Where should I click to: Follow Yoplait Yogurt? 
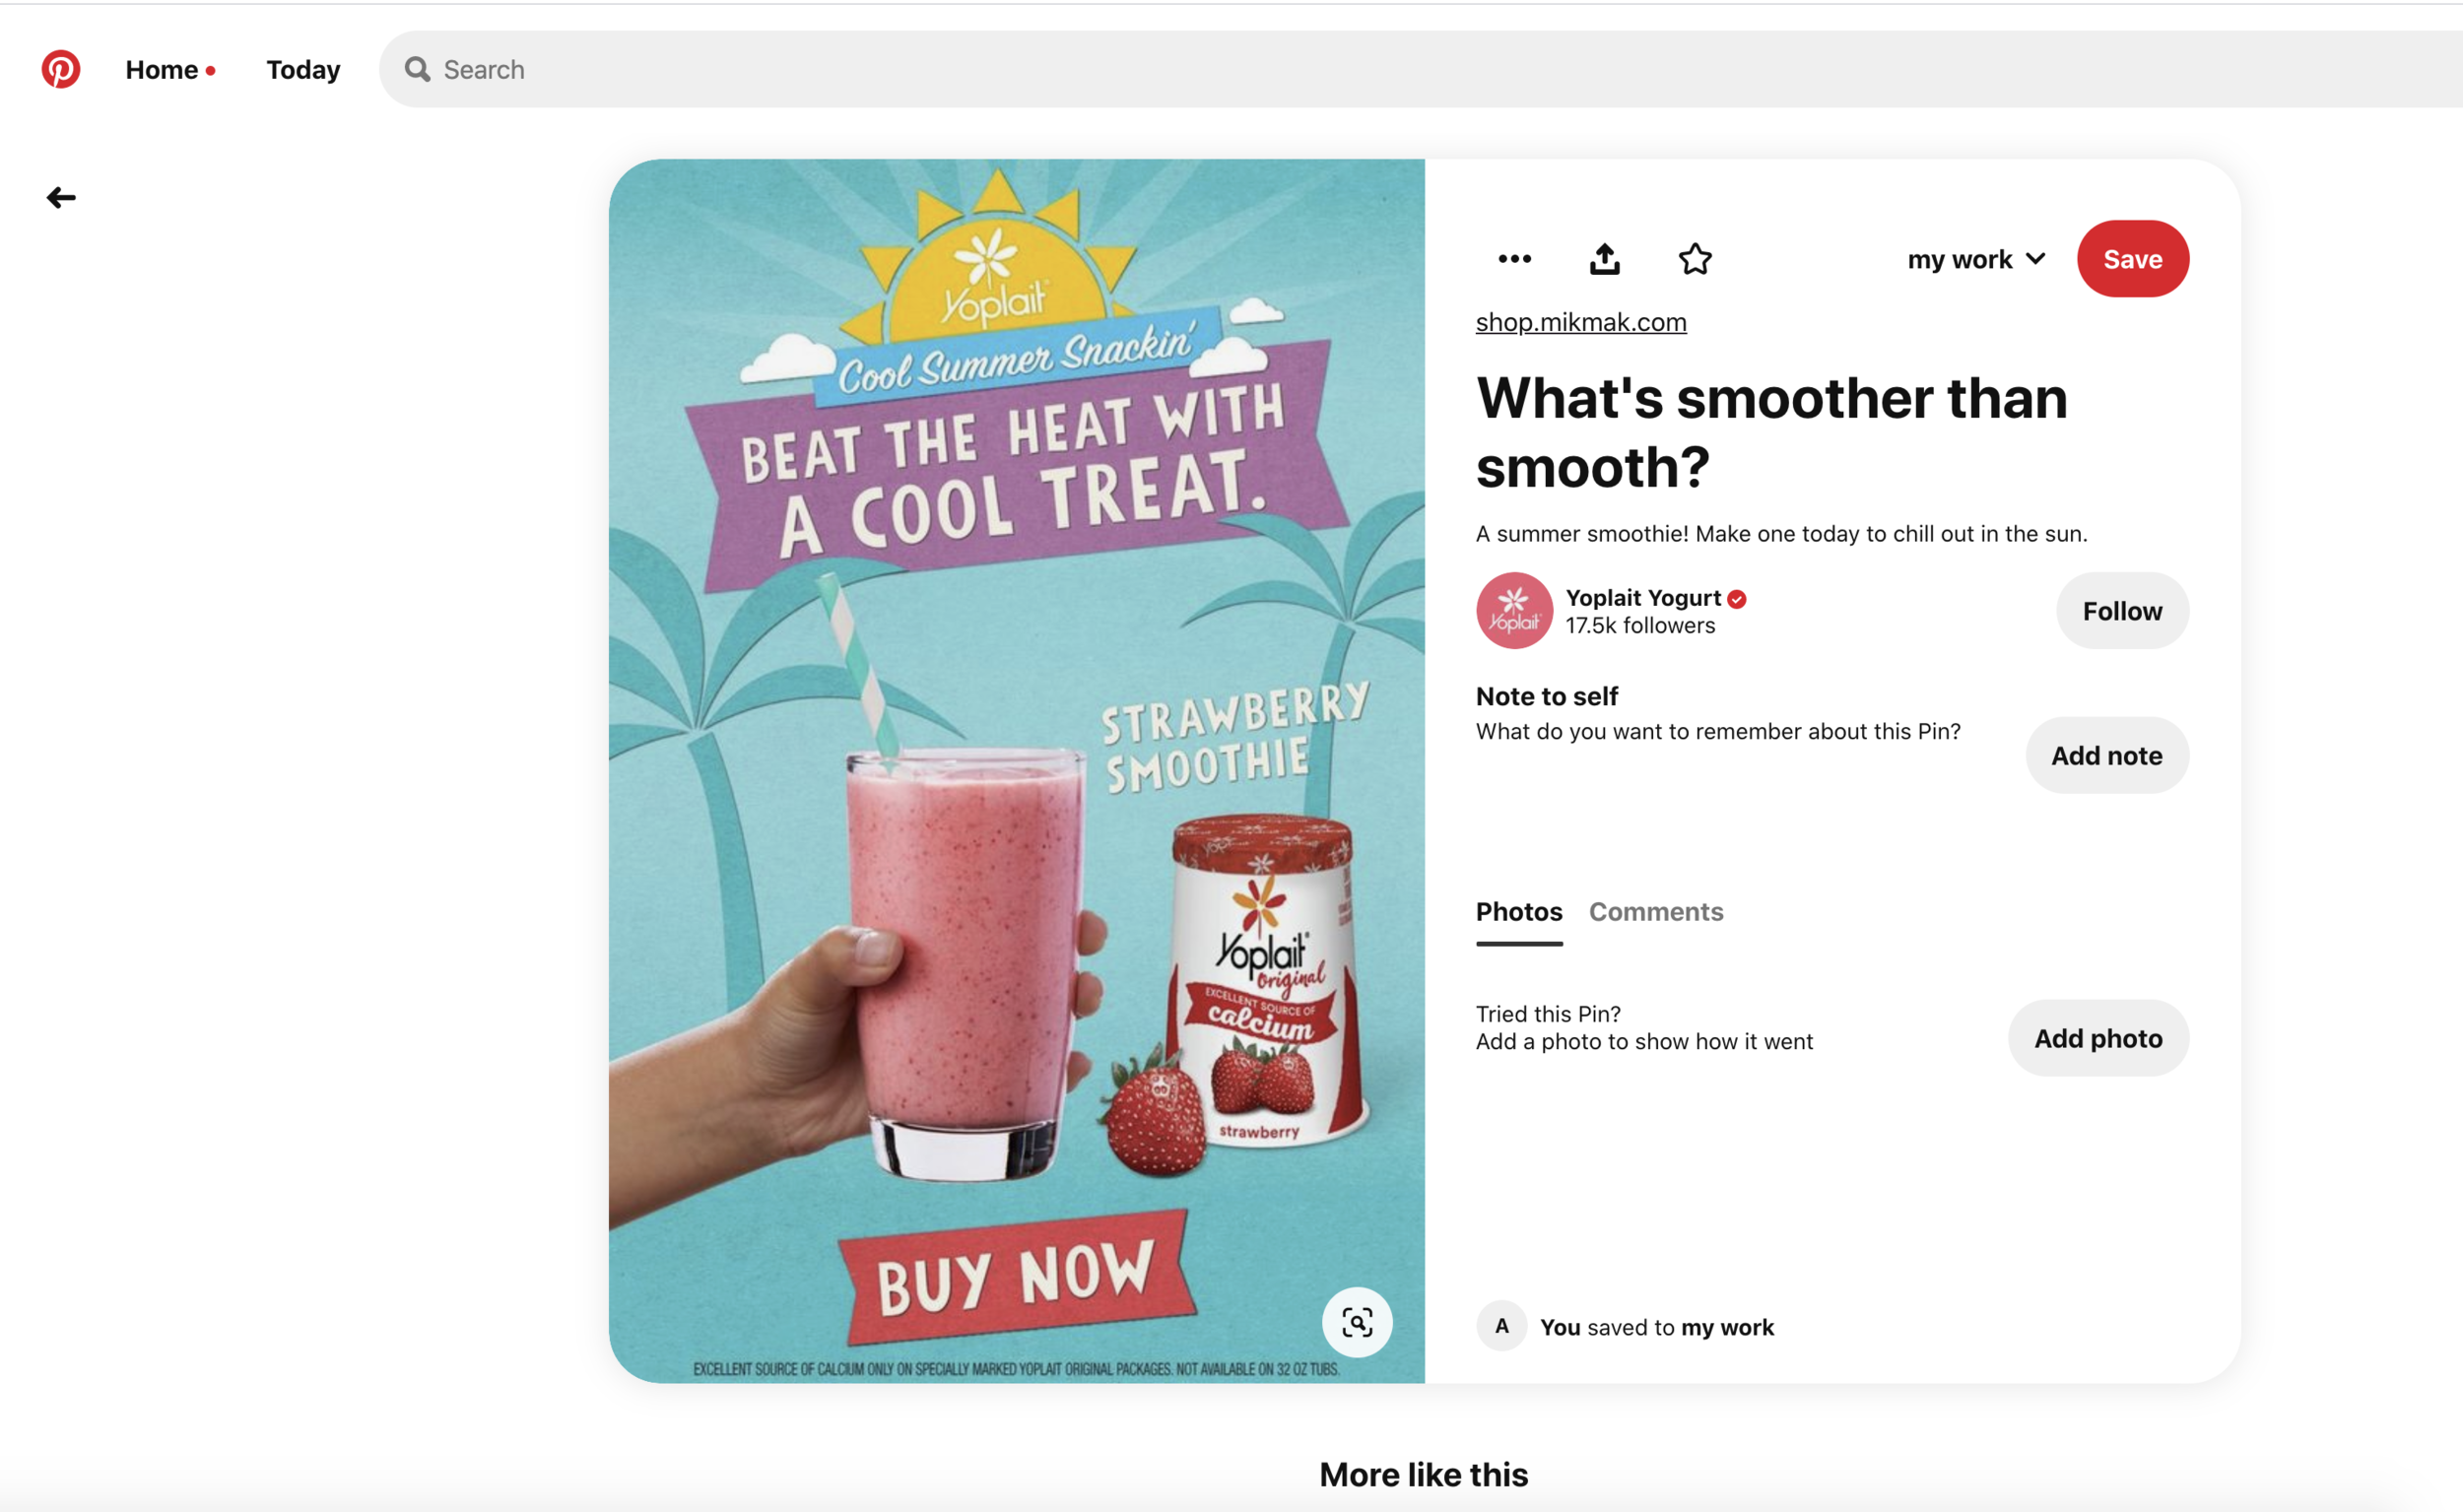[x=2121, y=610]
